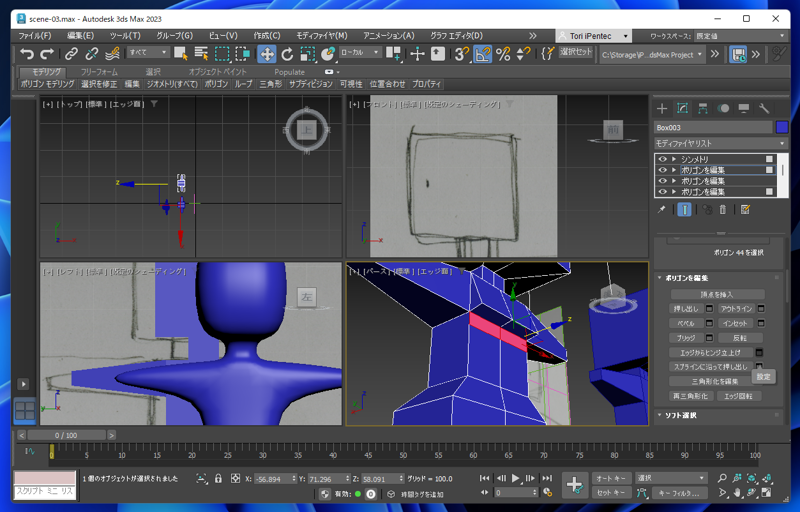The width and height of the screenshot is (800, 512).
Task: Choose the Rectangular Selection Region icon
Action: 222,54
